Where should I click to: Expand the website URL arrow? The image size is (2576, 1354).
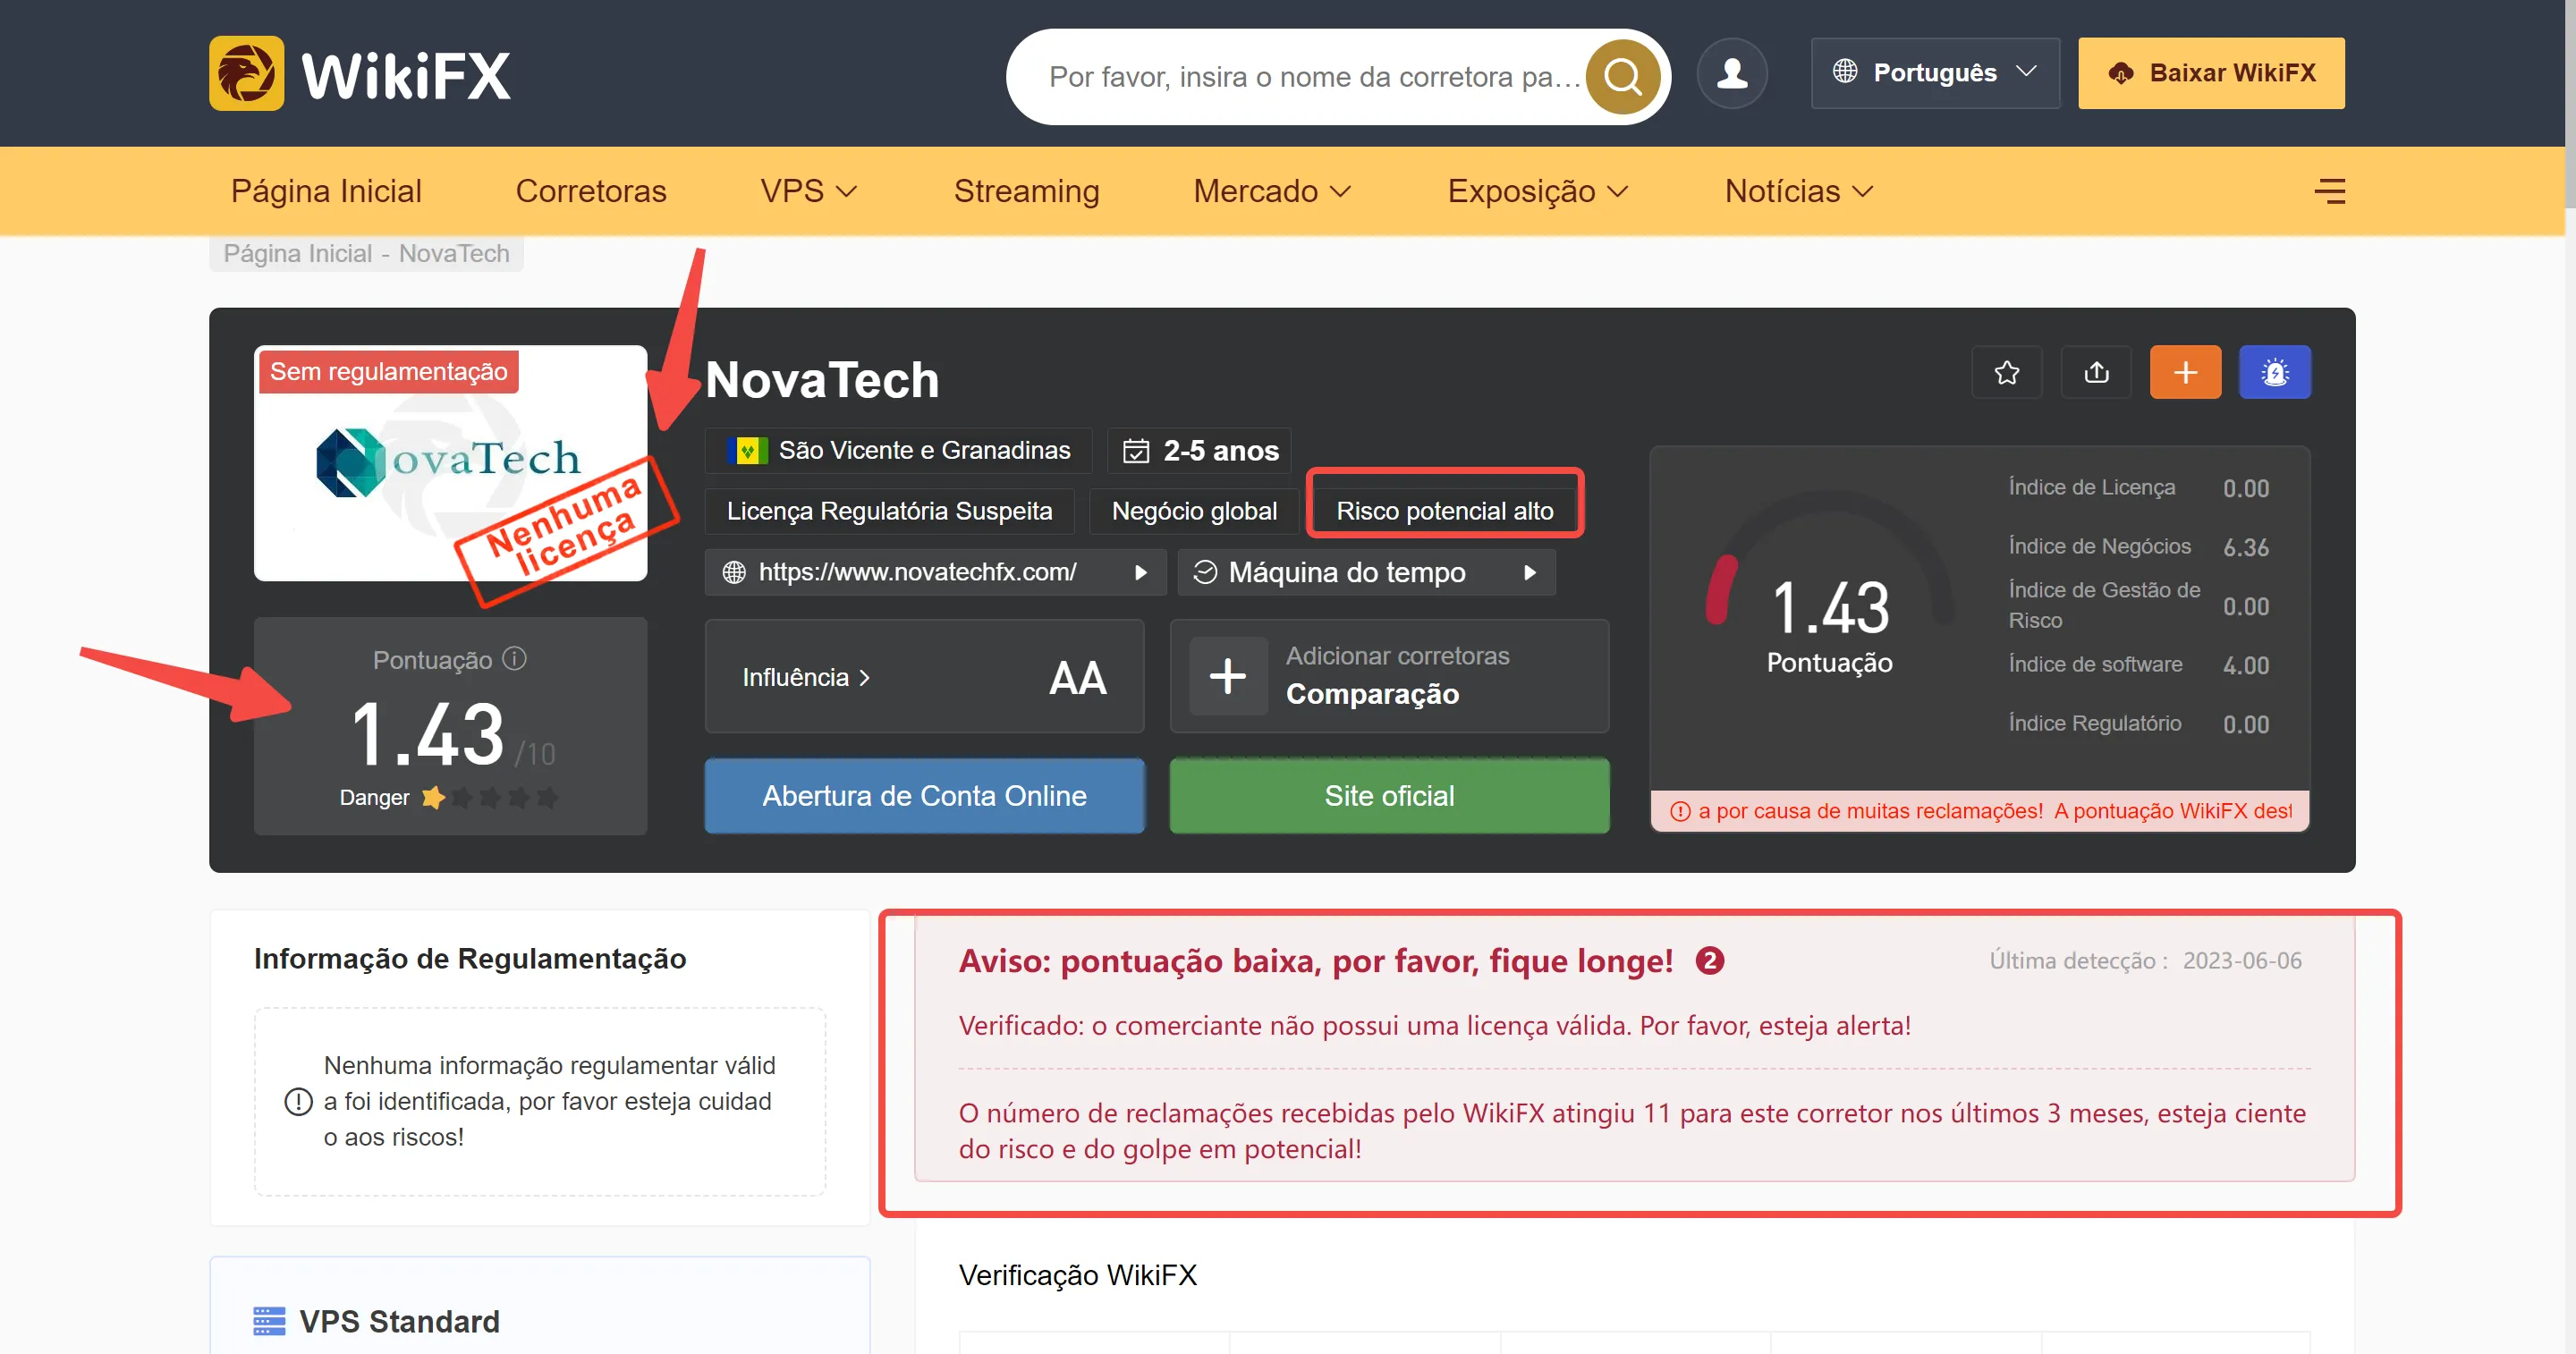[x=1140, y=572]
